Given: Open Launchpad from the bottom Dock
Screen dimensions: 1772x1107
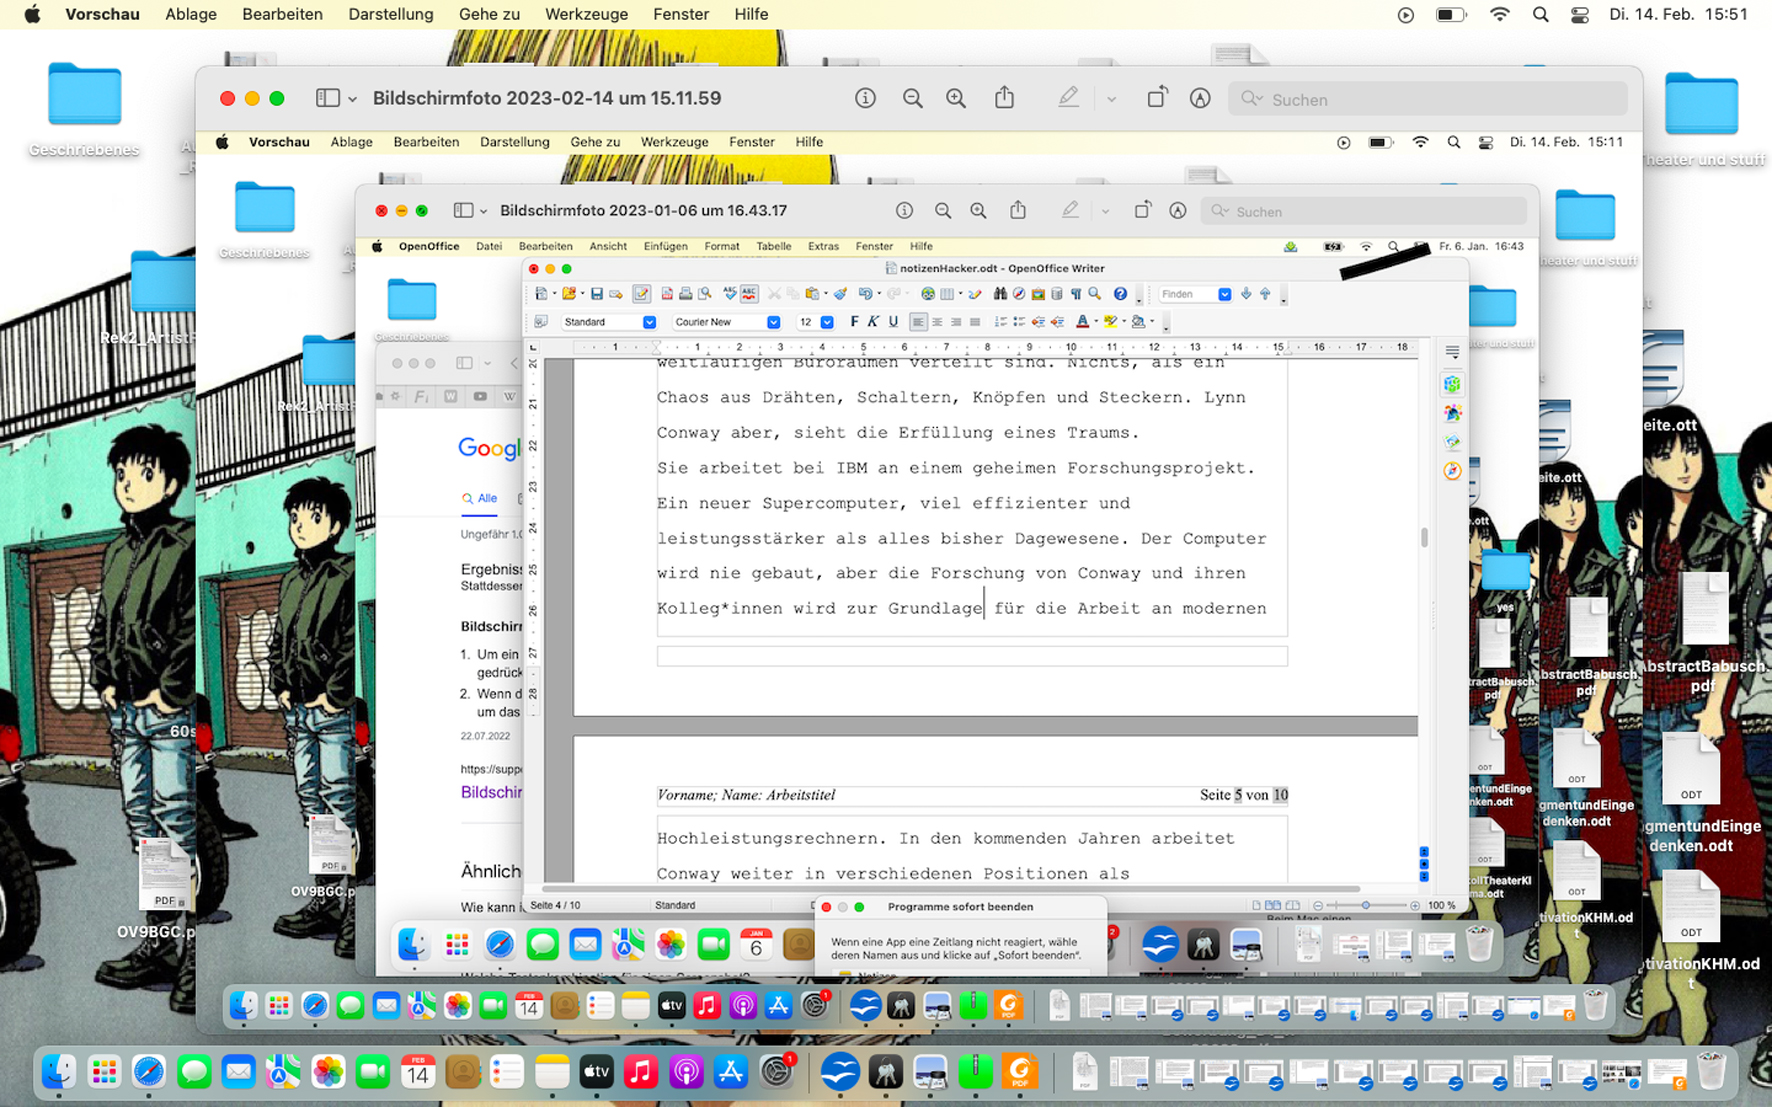Looking at the screenshot, I should [x=104, y=1072].
